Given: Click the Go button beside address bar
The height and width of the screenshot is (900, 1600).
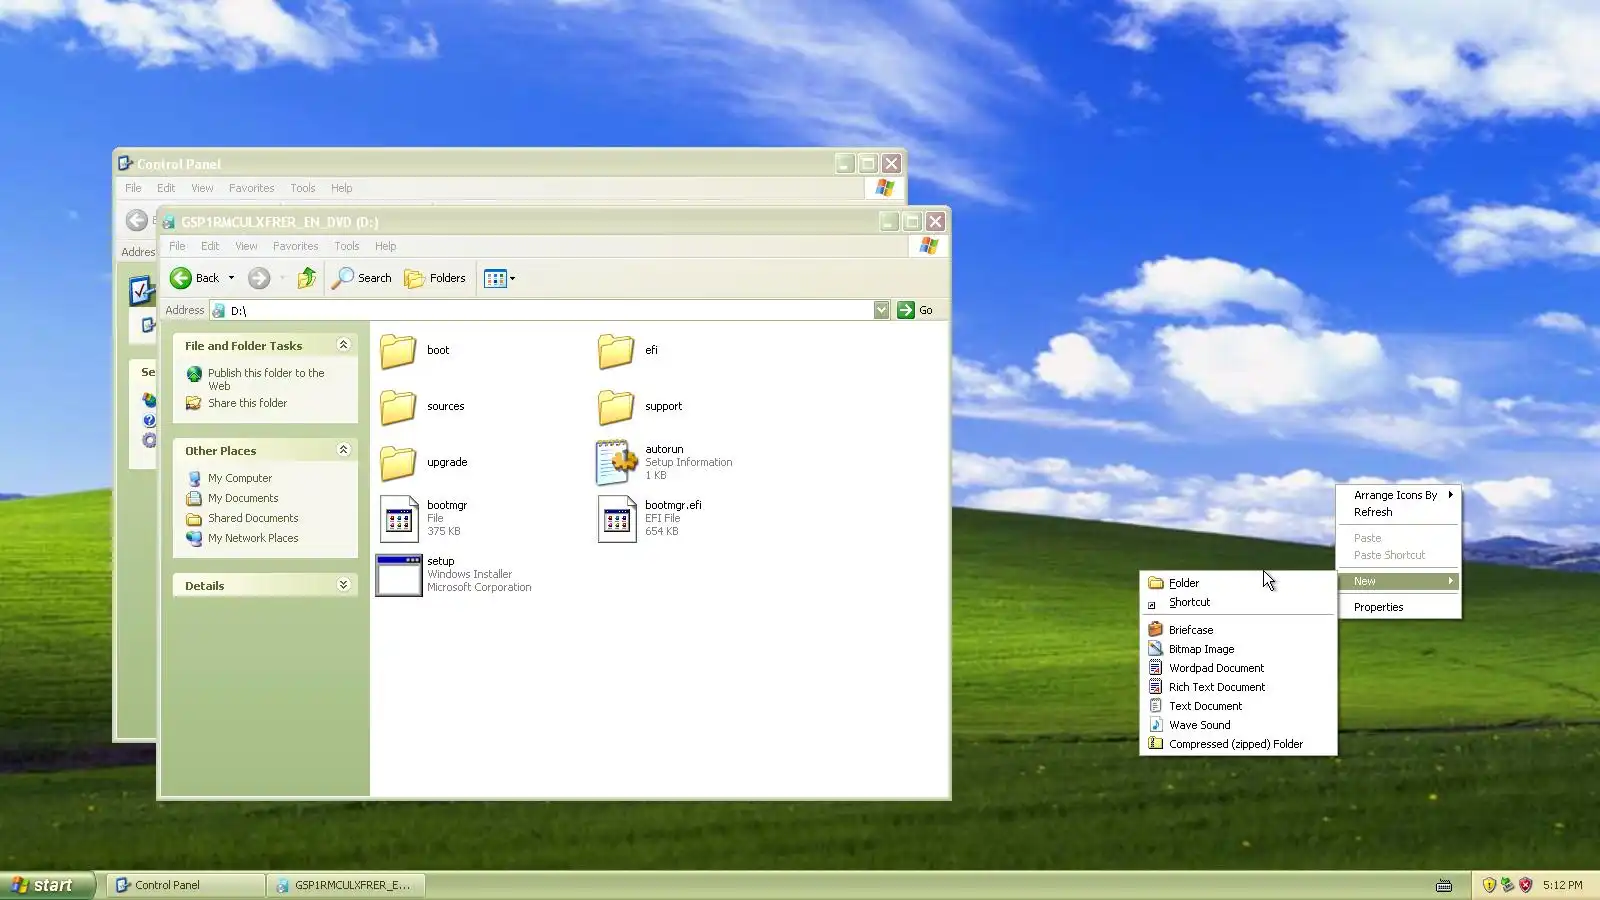Looking at the screenshot, I should [x=915, y=310].
